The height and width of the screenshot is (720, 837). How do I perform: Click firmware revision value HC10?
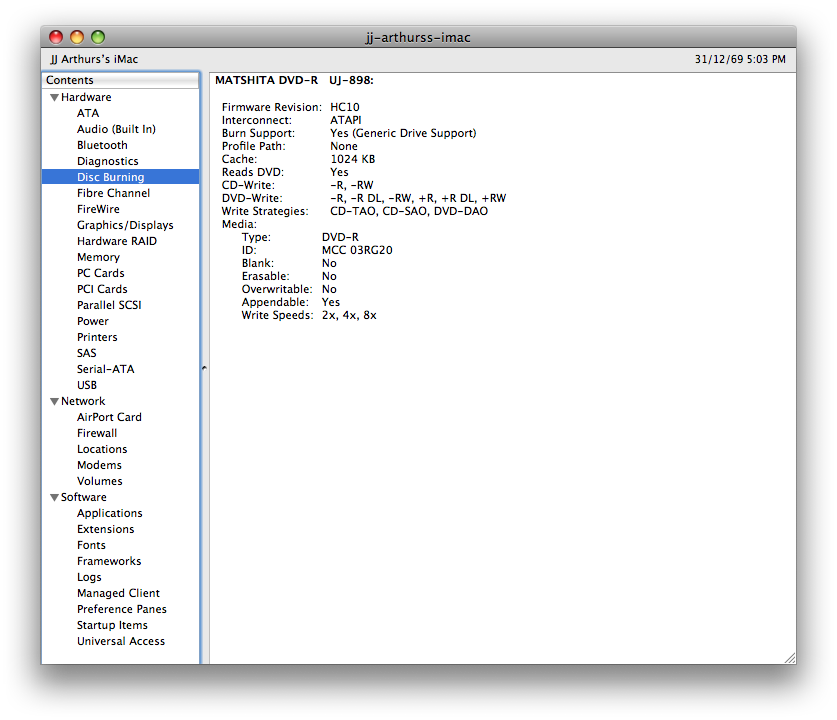(x=345, y=107)
